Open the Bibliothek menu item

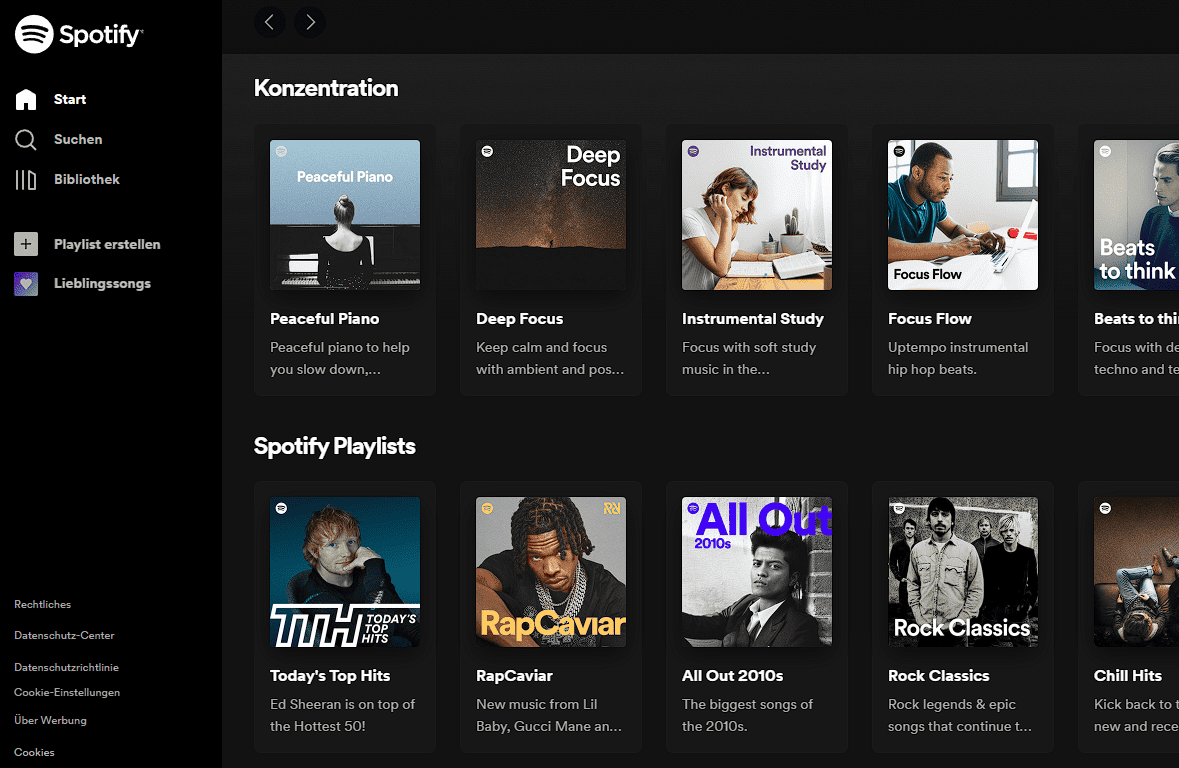point(86,179)
